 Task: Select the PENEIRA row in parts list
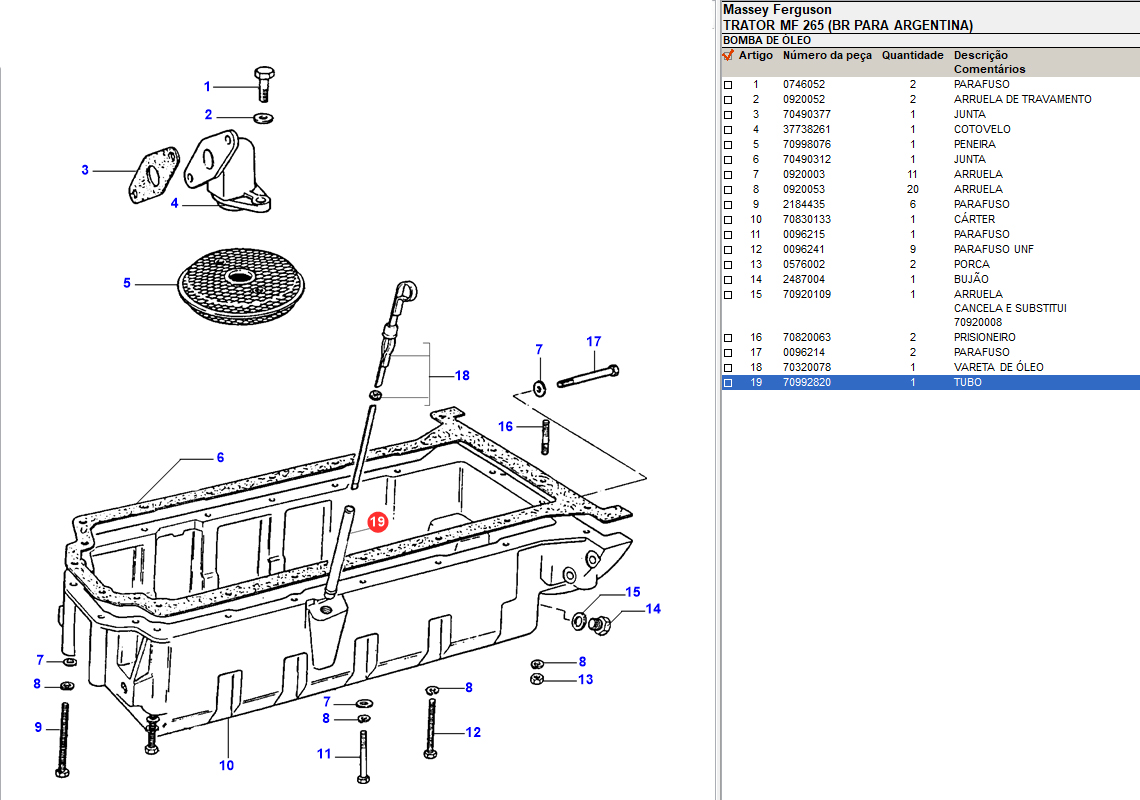tap(974, 144)
